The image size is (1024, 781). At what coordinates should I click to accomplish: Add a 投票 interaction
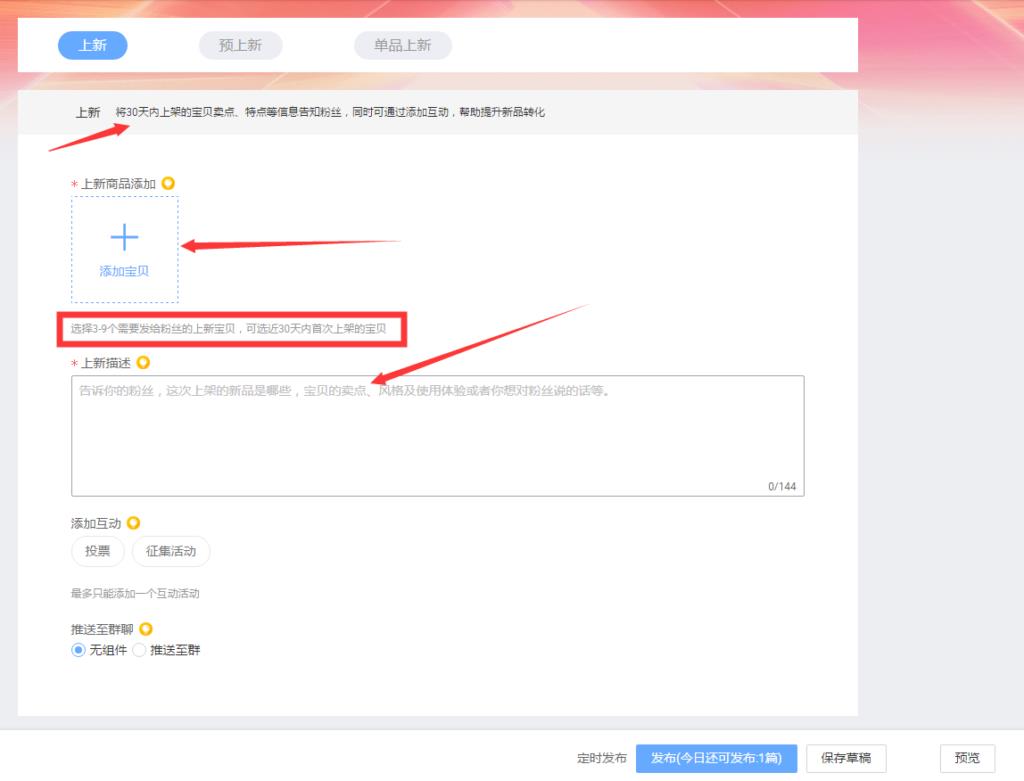(97, 551)
